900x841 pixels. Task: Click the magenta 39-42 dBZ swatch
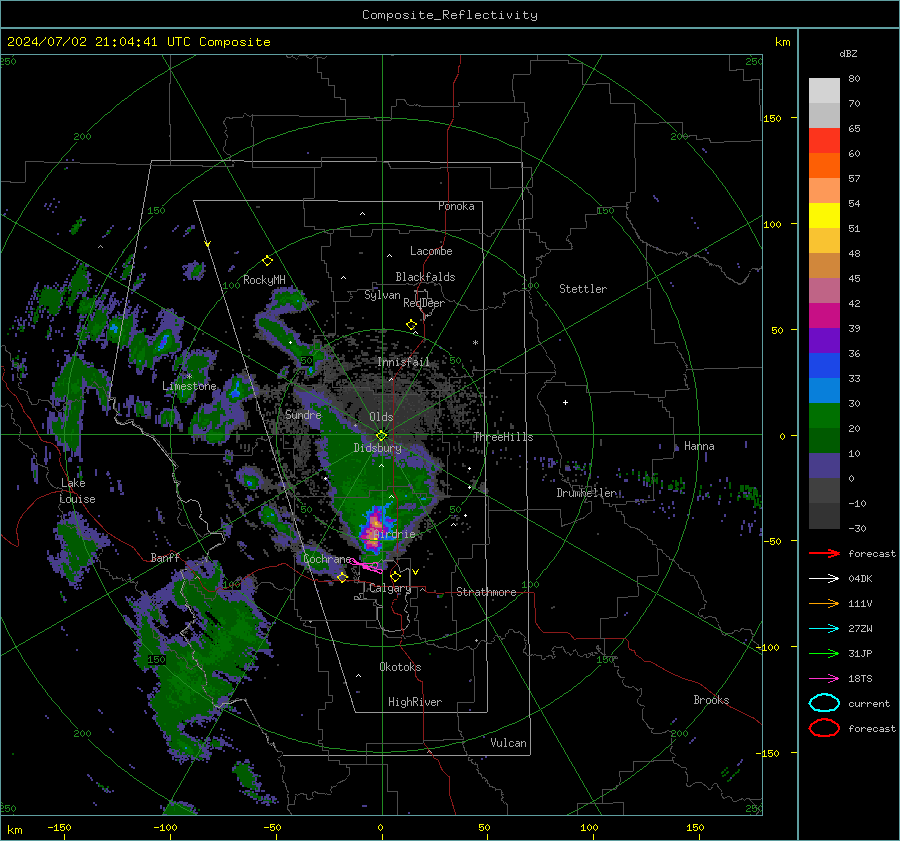click(824, 316)
